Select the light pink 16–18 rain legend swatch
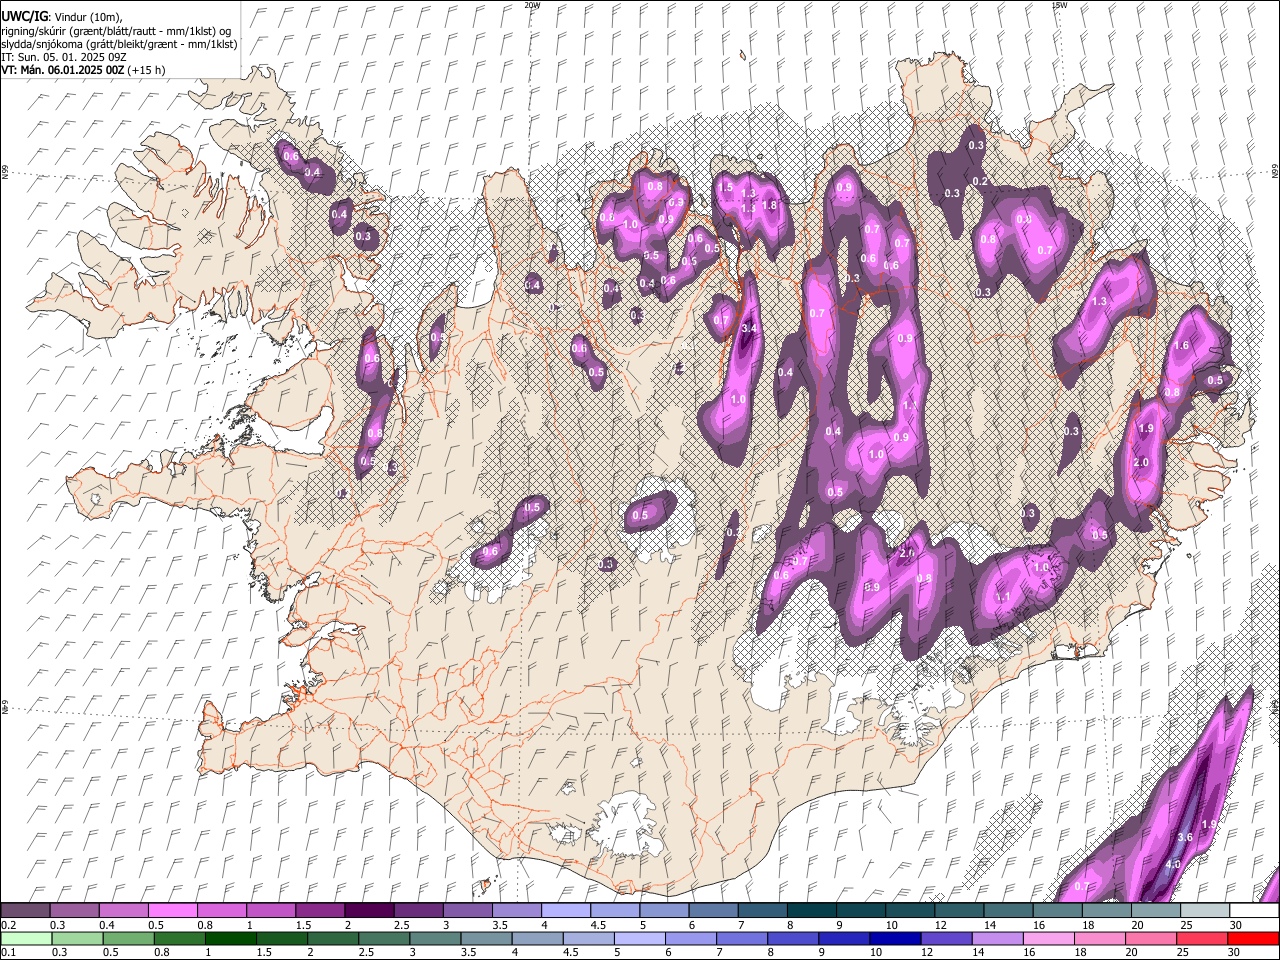The width and height of the screenshot is (1280, 960). [1049, 938]
